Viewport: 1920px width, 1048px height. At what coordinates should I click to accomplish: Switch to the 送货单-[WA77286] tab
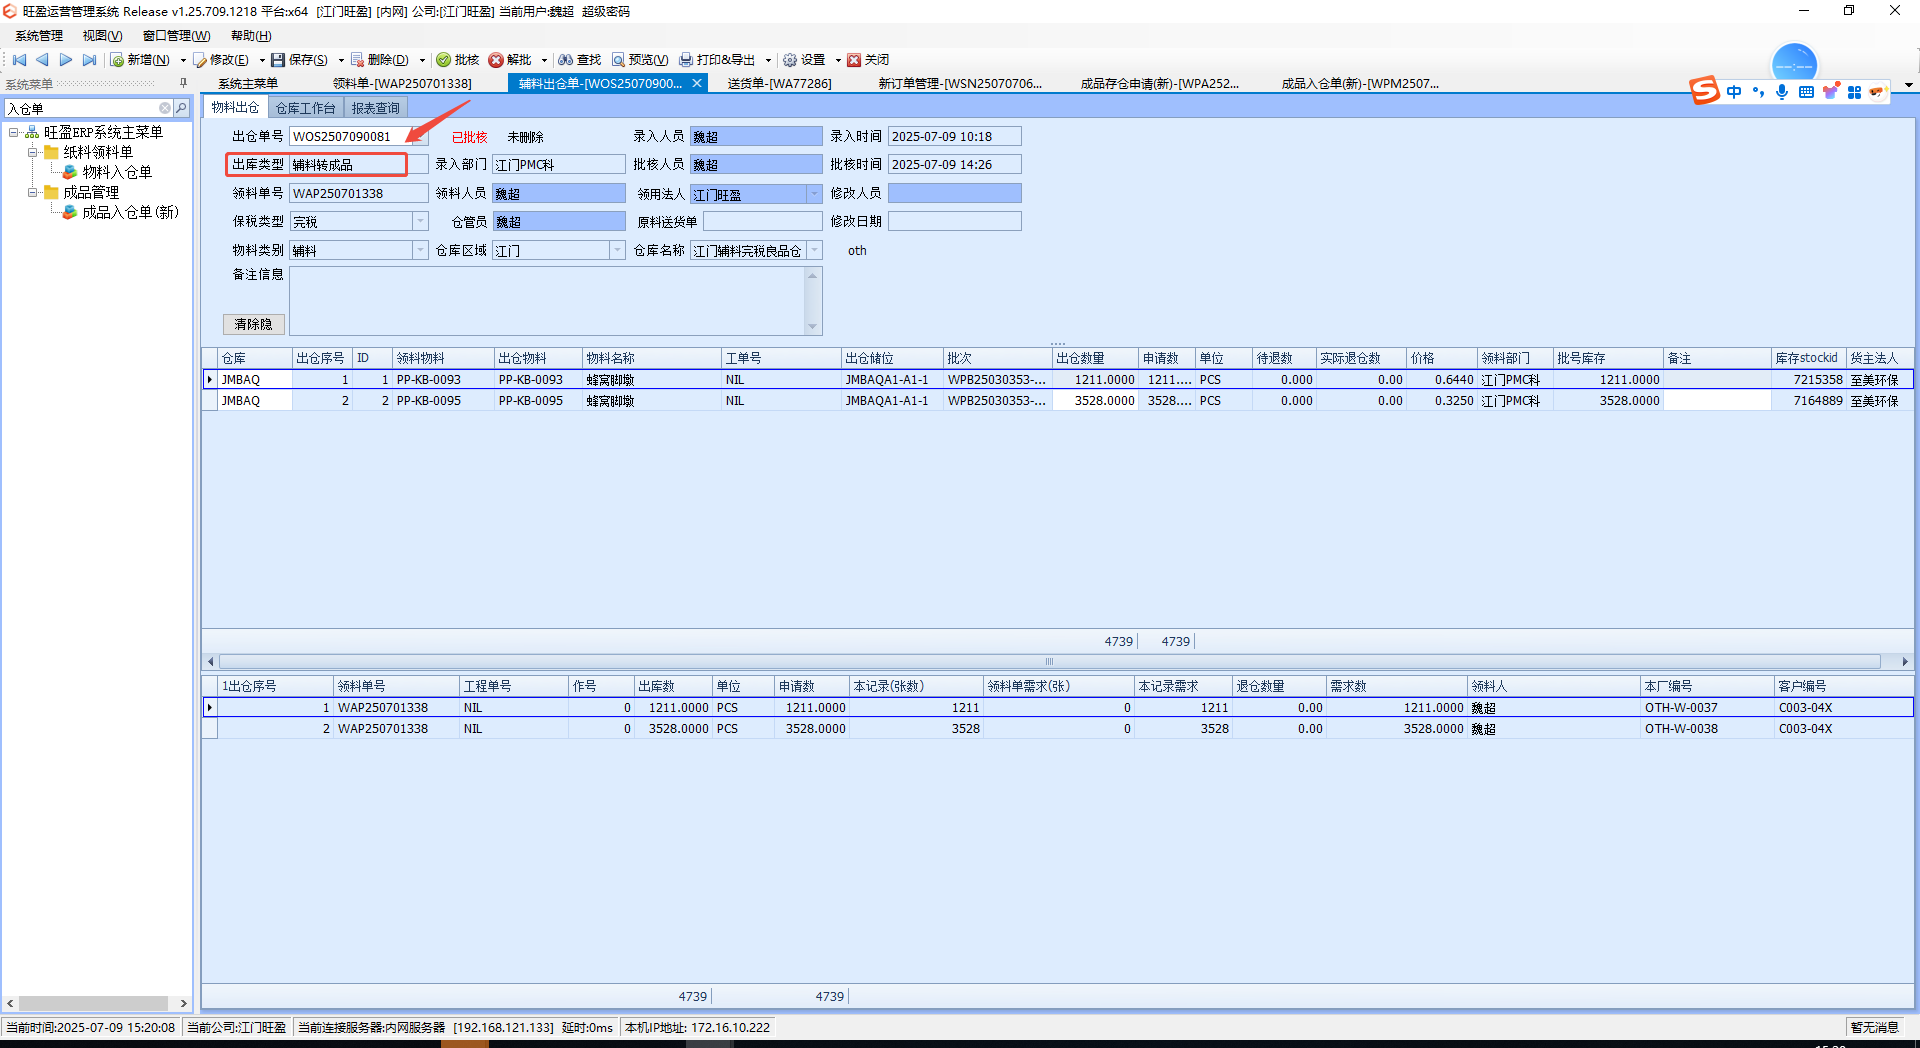[780, 84]
